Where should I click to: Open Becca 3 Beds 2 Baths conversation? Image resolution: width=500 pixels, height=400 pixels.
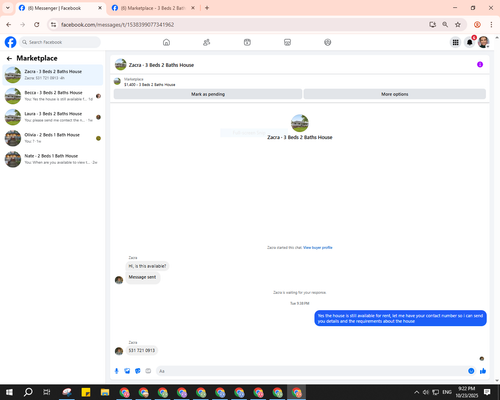click(53, 96)
